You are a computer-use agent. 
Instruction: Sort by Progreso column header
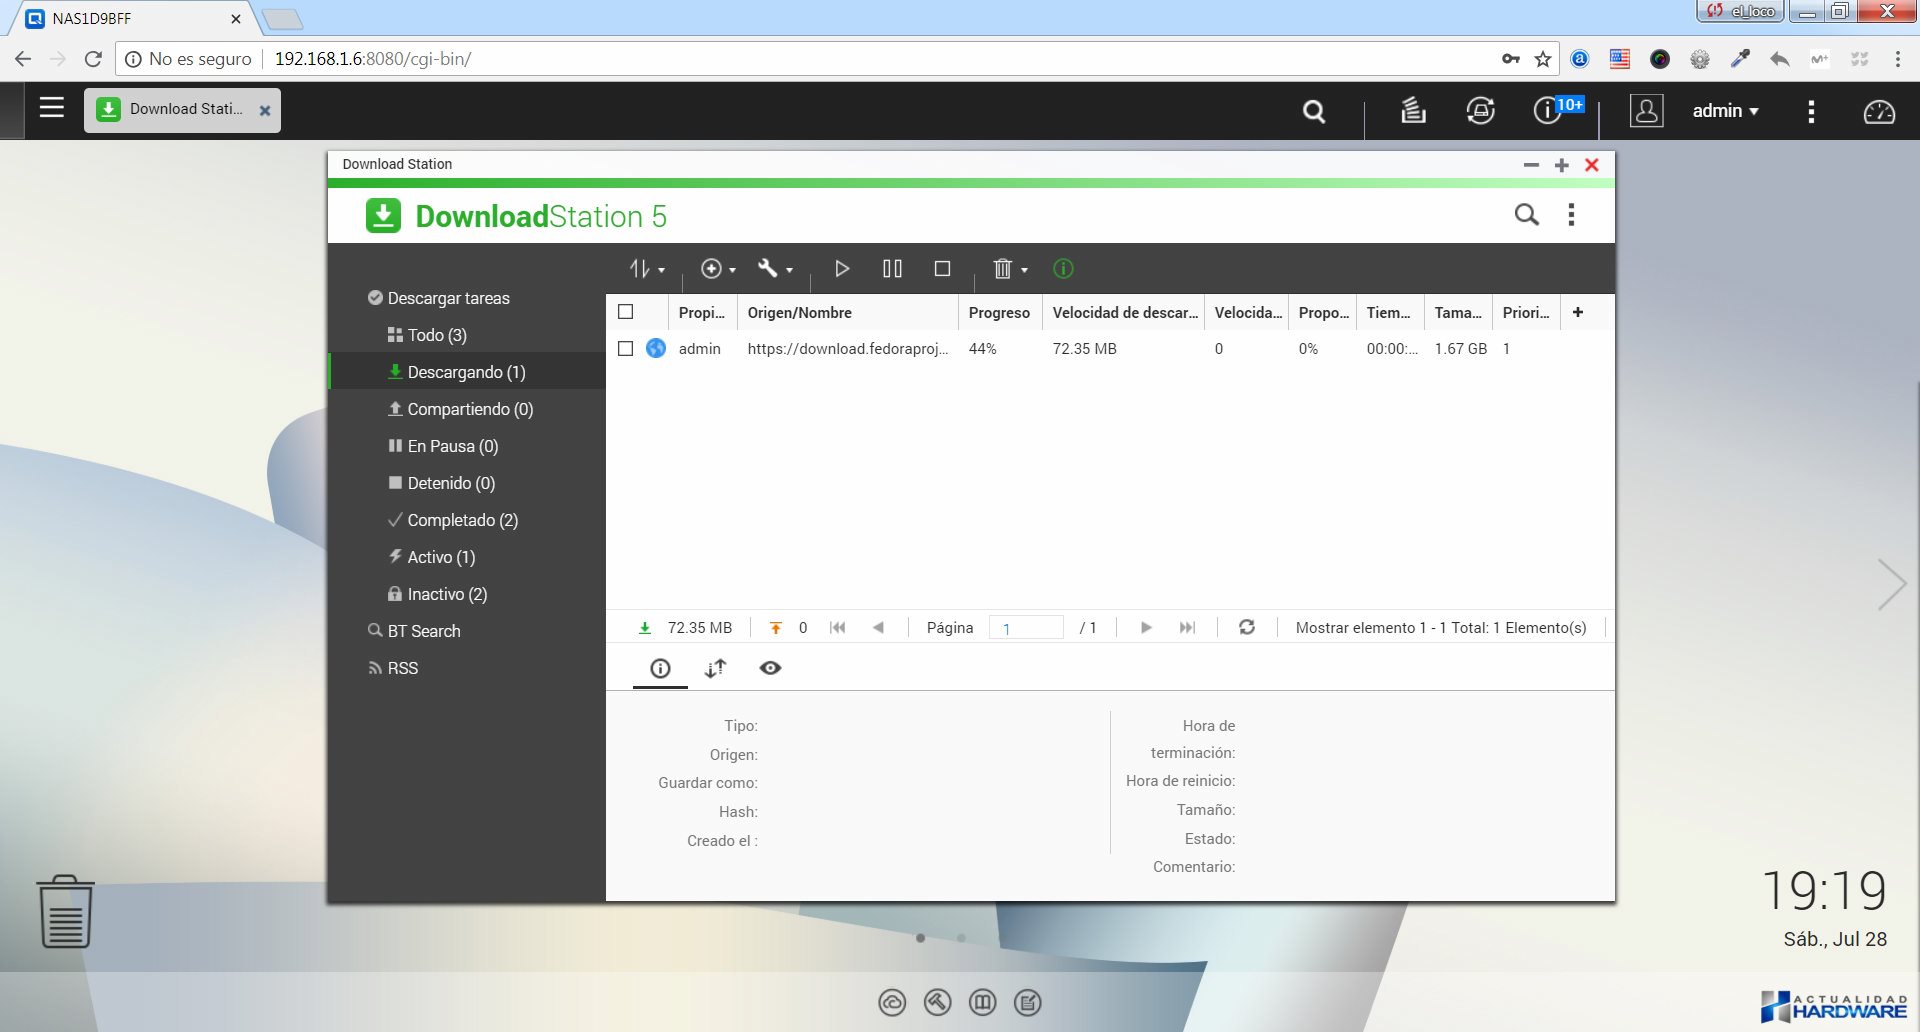[x=998, y=312]
